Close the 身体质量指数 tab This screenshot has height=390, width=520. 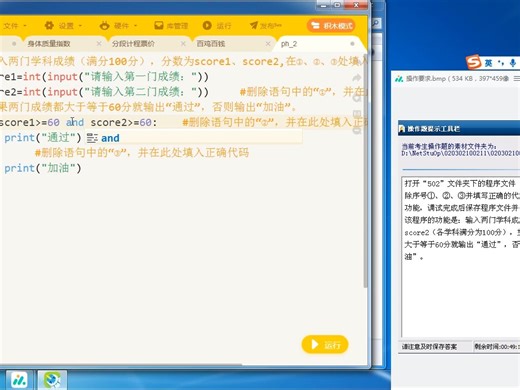(x=99, y=44)
